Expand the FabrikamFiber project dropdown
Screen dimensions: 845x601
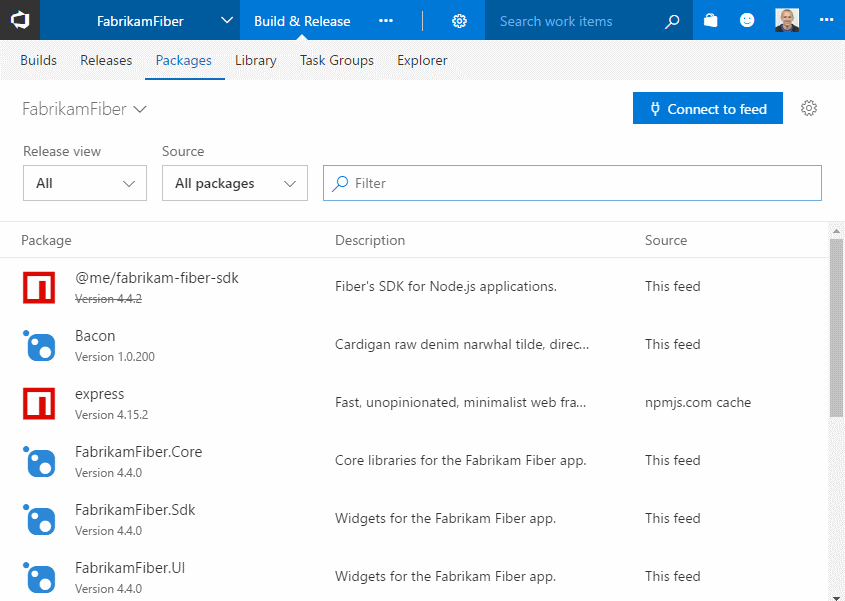click(227, 20)
